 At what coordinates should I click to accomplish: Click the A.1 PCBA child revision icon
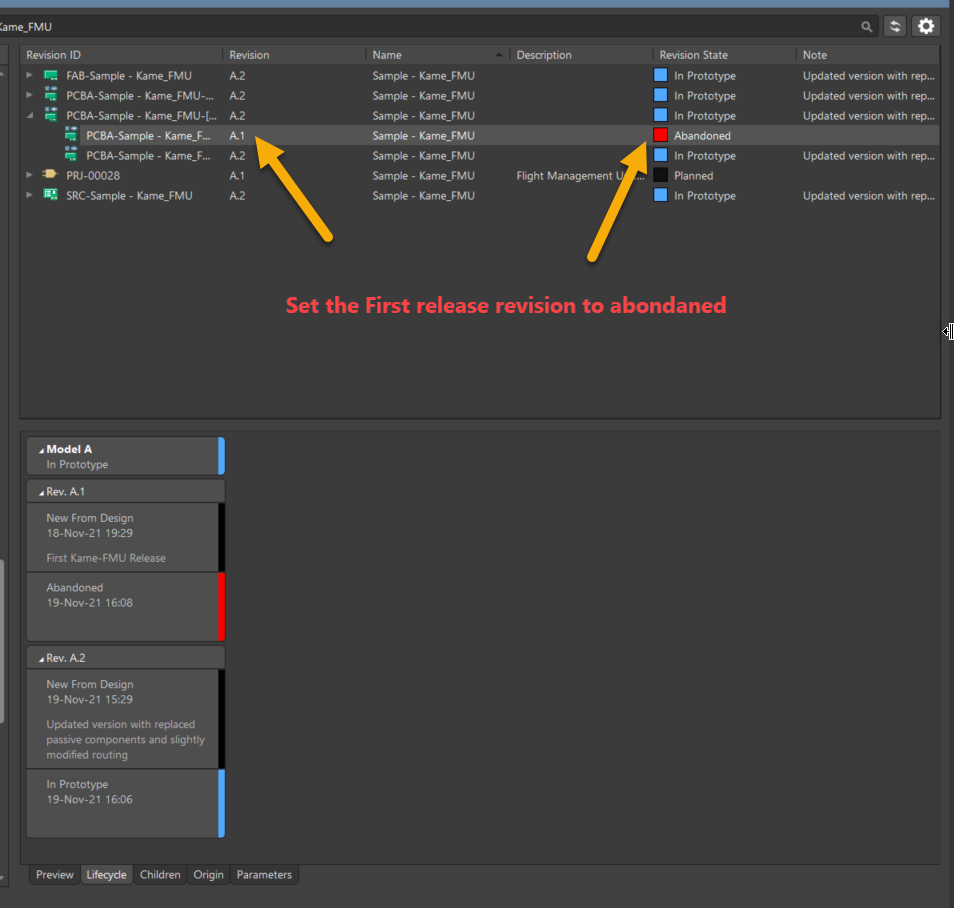[71, 134]
